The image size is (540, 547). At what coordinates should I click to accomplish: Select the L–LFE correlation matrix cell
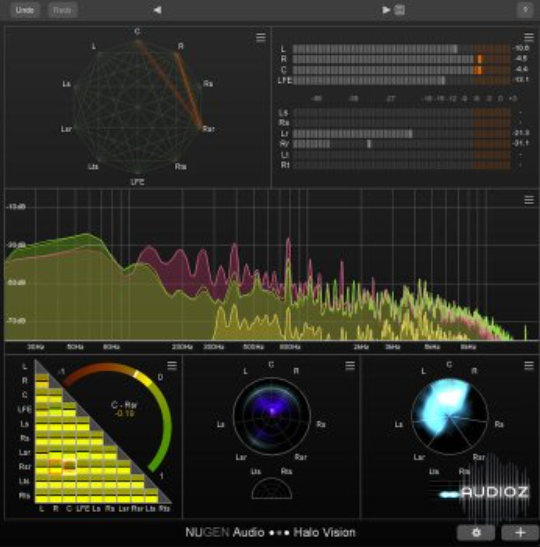(x=42, y=409)
